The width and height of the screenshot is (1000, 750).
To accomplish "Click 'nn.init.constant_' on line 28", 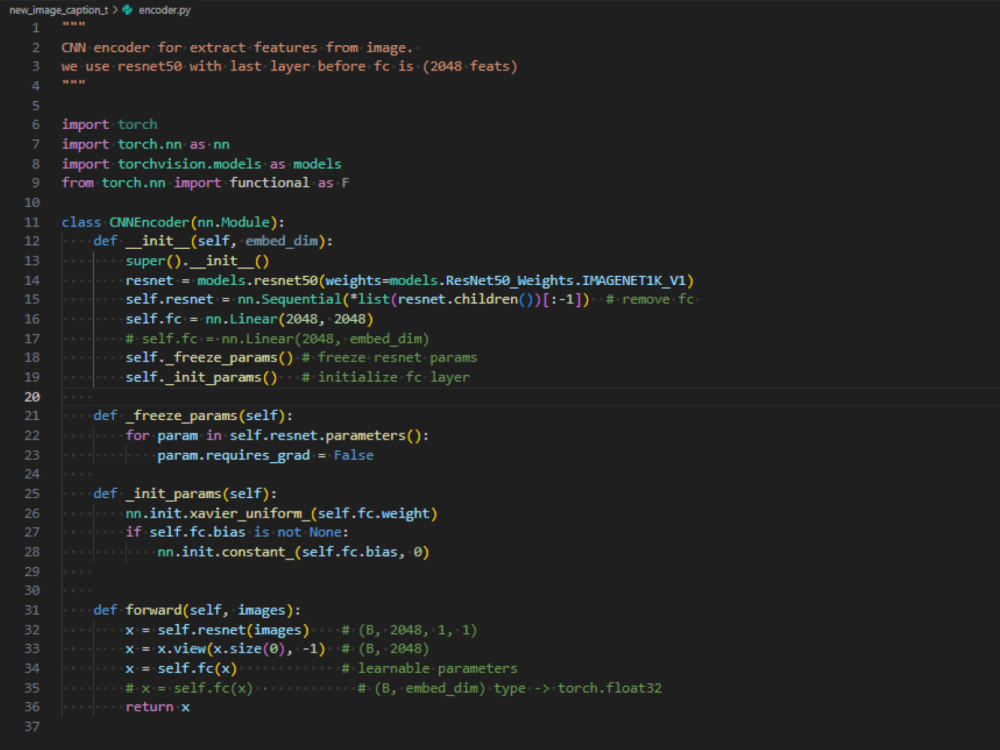I will [x=226, y=552].
